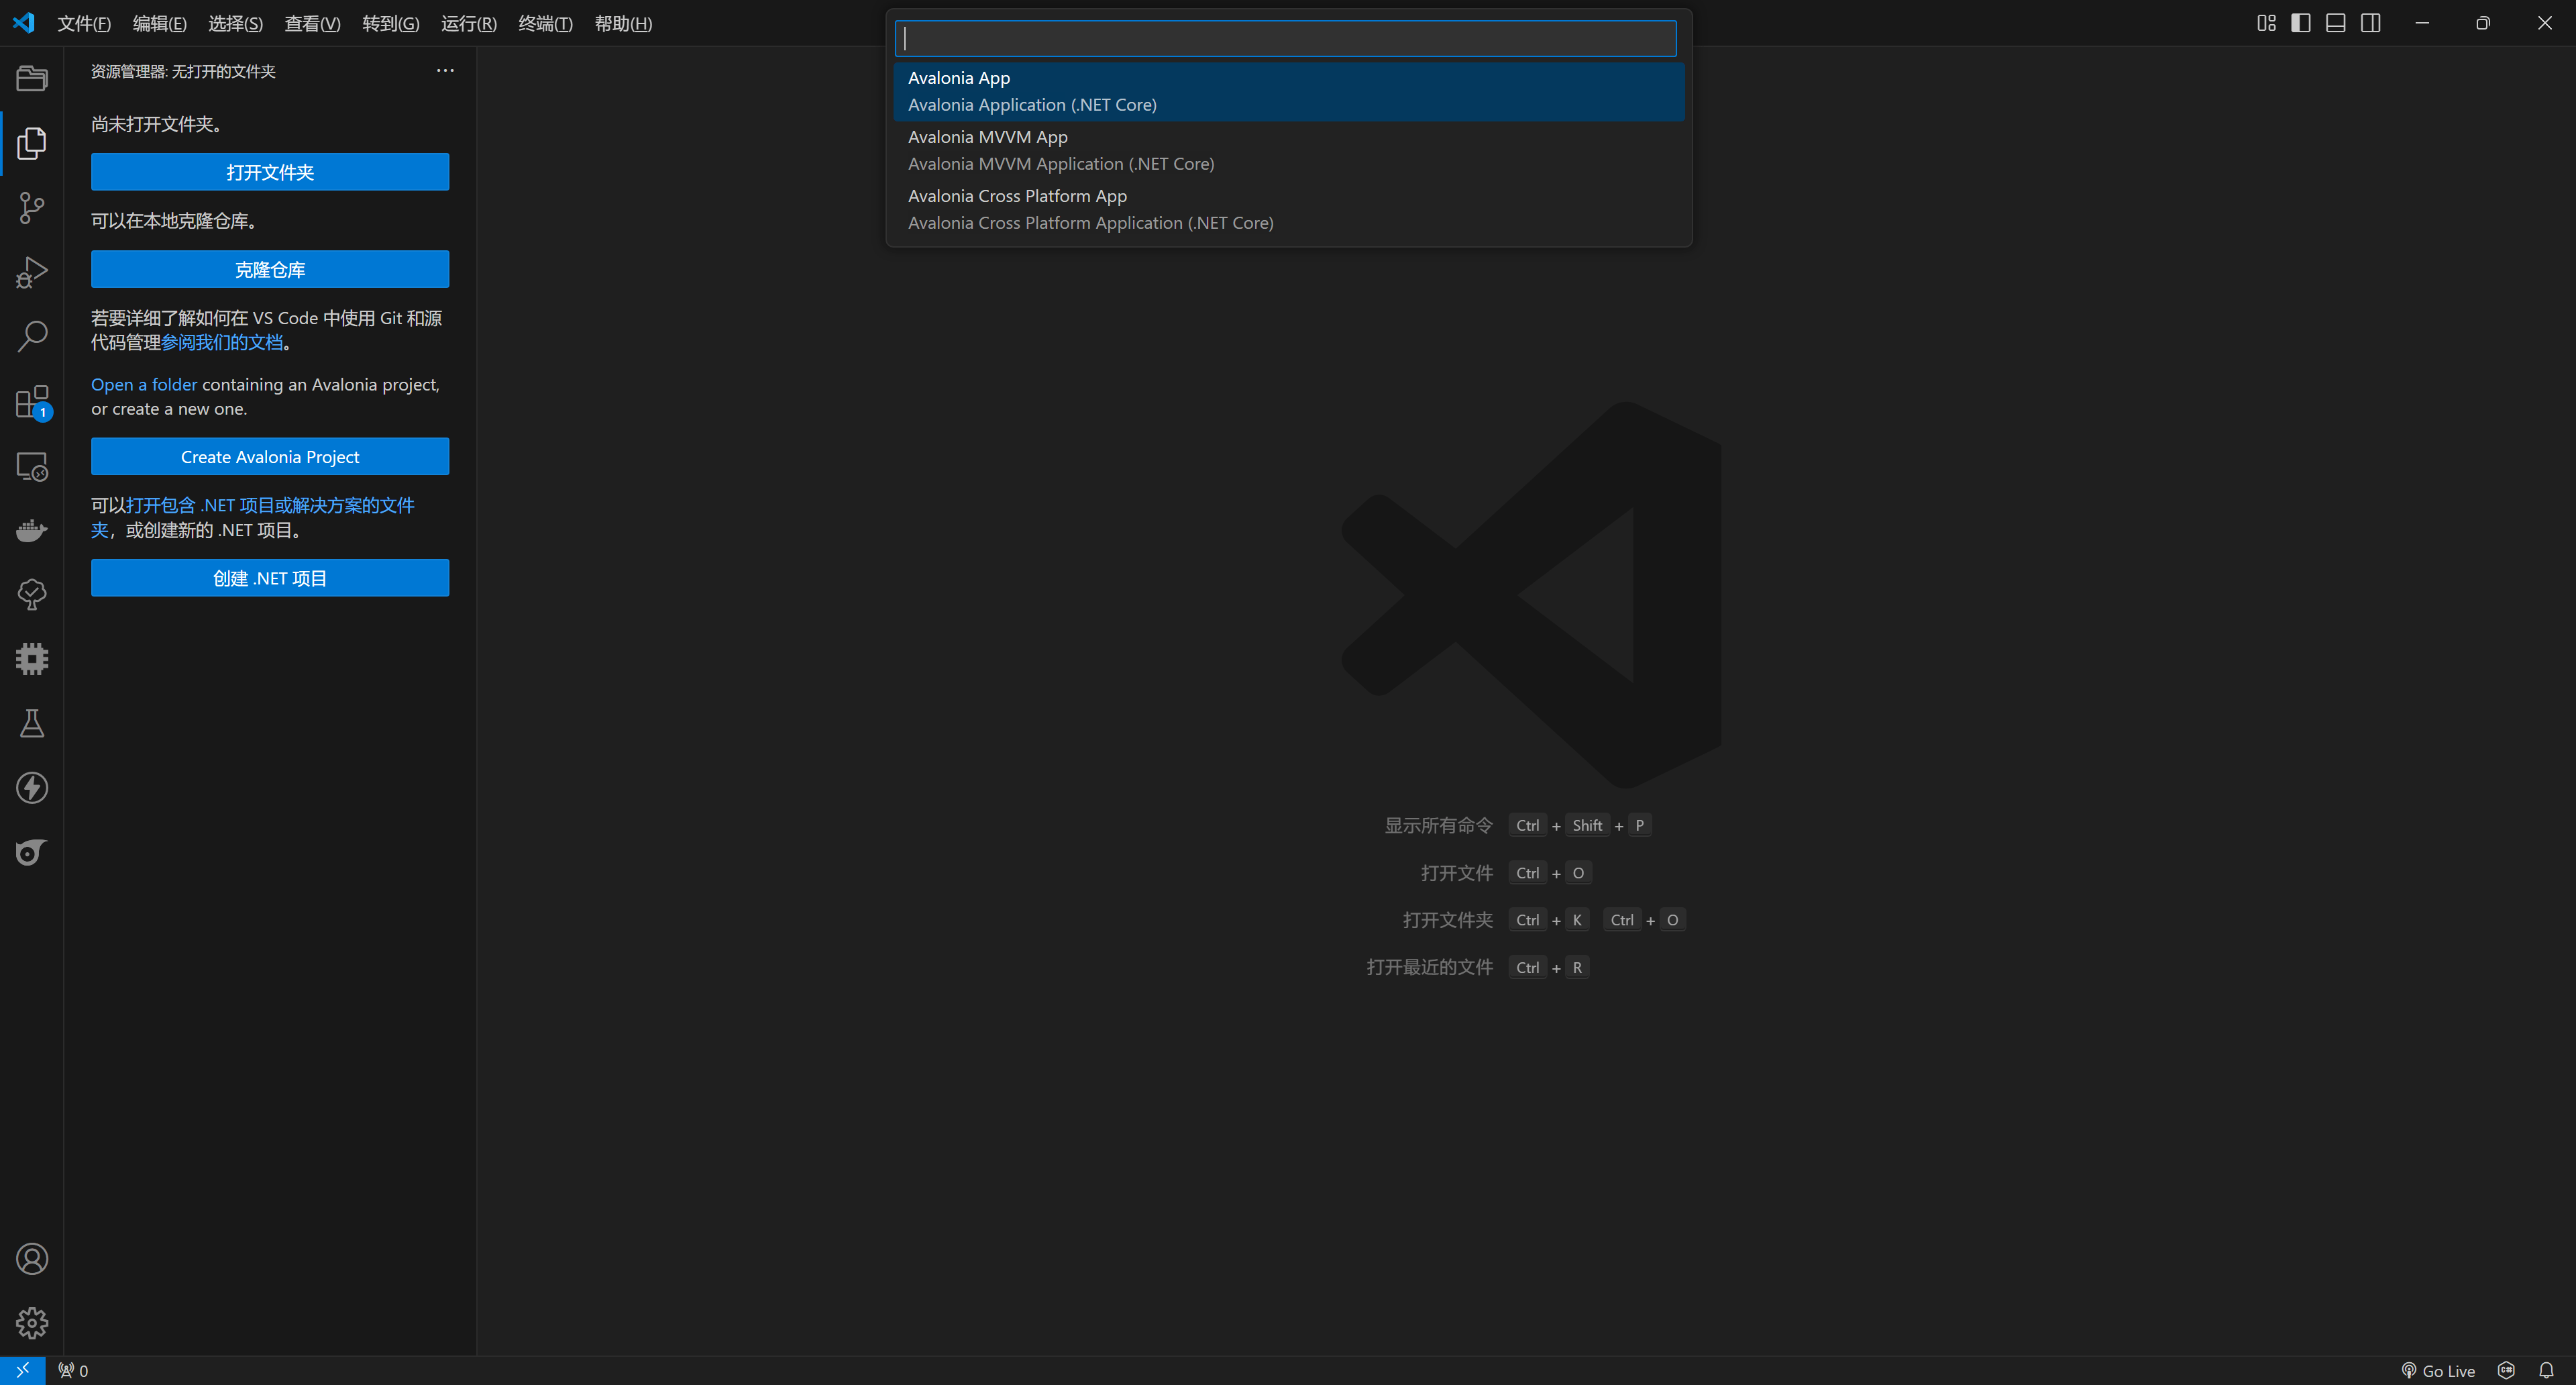Open the Run and Debug view icon
This screenshot has width=2576, height=1385.
coord(32,272)
